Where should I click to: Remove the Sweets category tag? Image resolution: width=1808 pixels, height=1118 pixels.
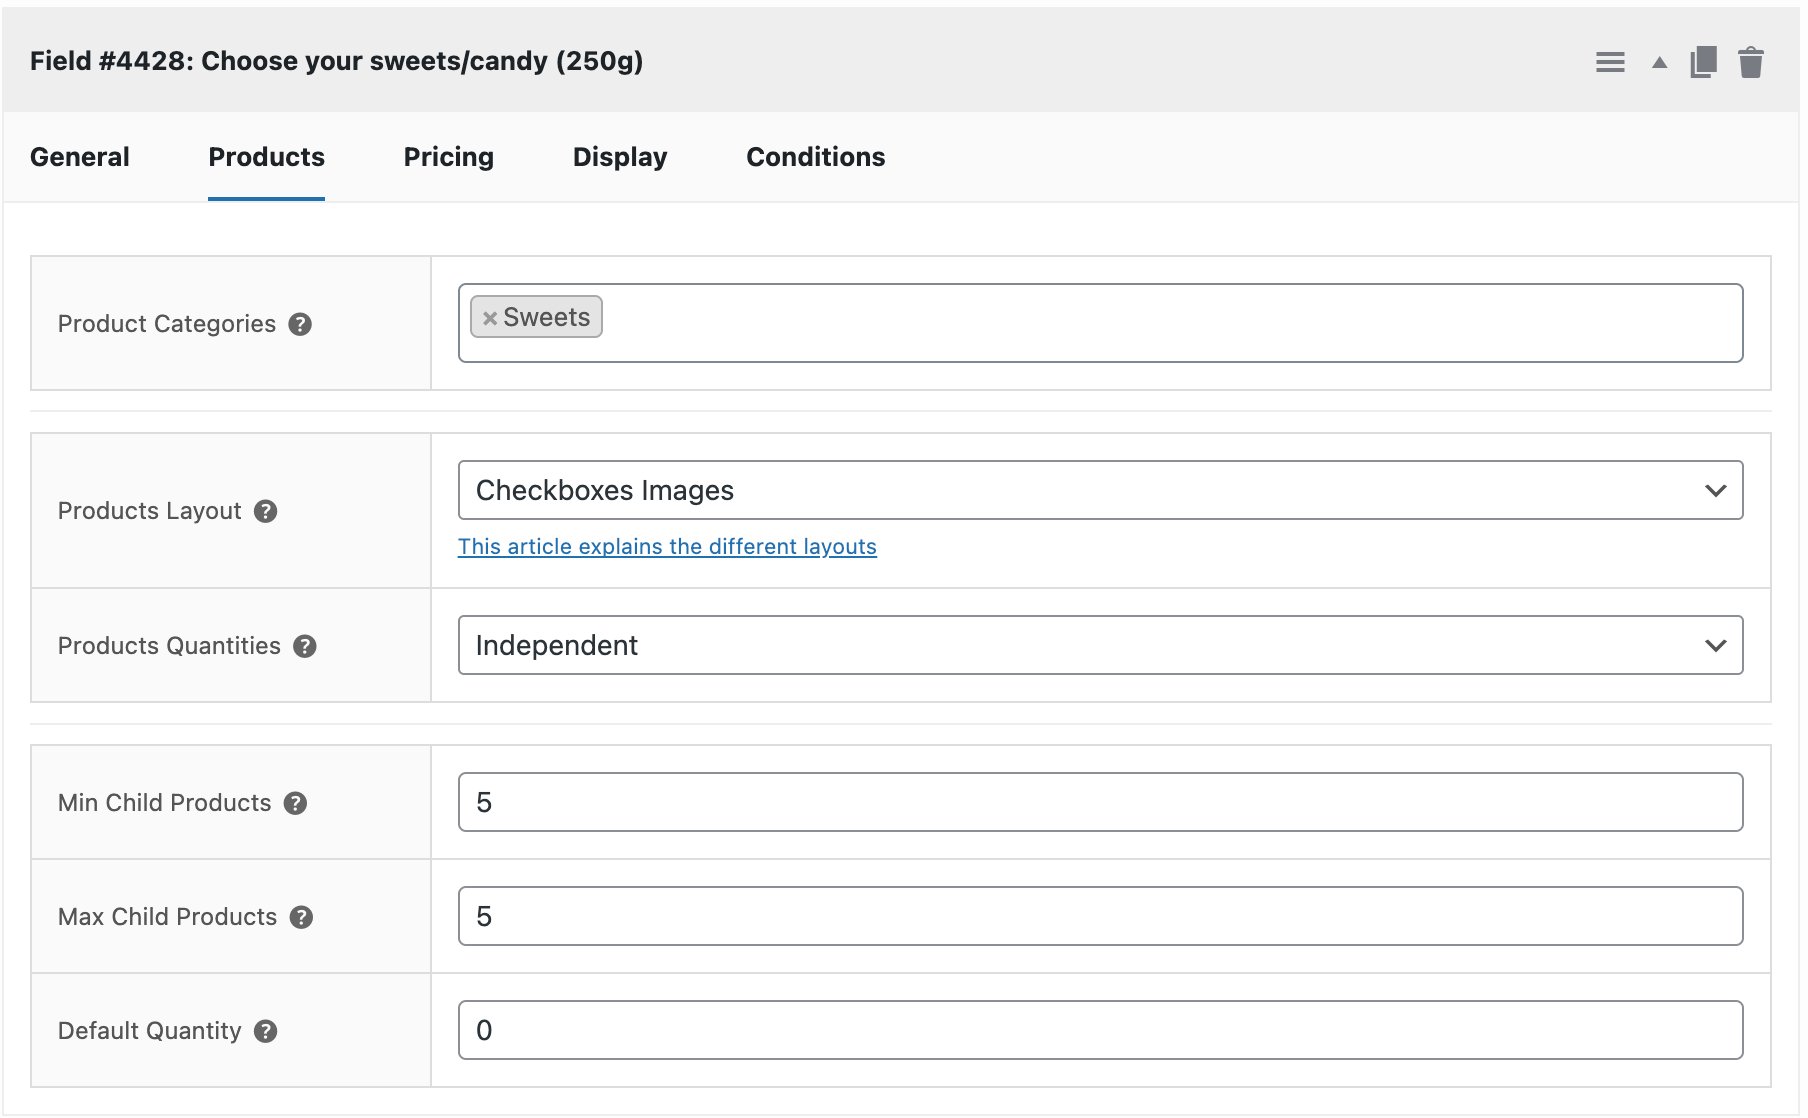tap(489, 317)
